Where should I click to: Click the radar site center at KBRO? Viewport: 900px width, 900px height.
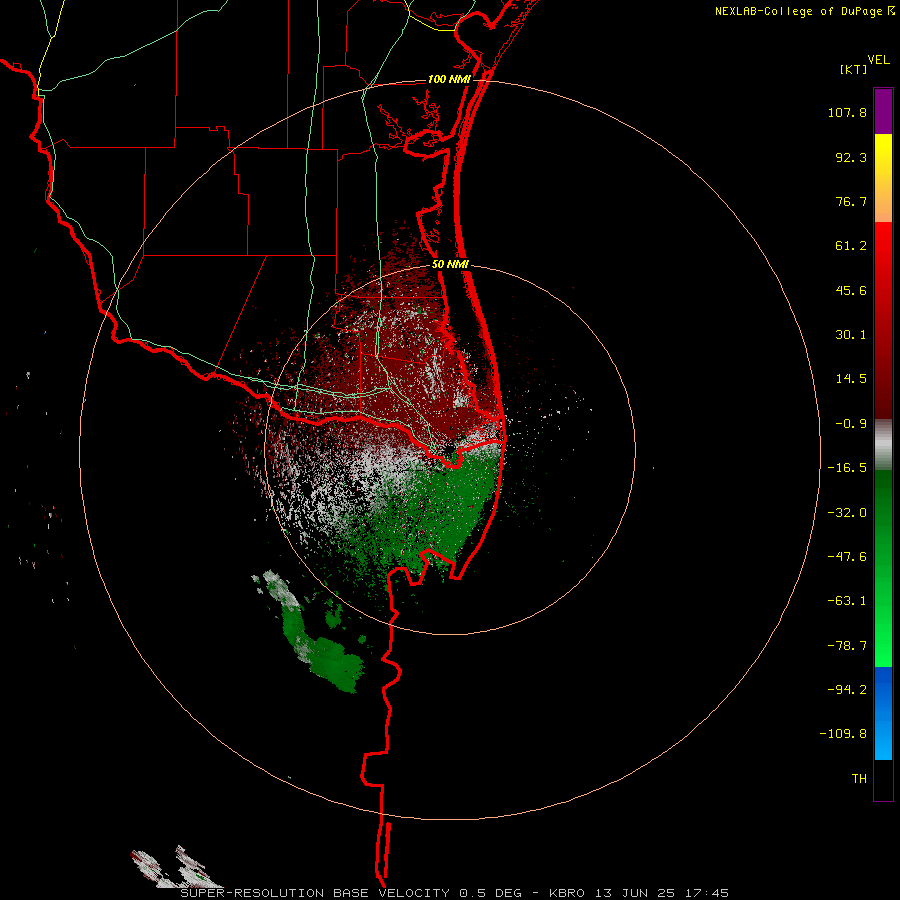click(449, 448)
